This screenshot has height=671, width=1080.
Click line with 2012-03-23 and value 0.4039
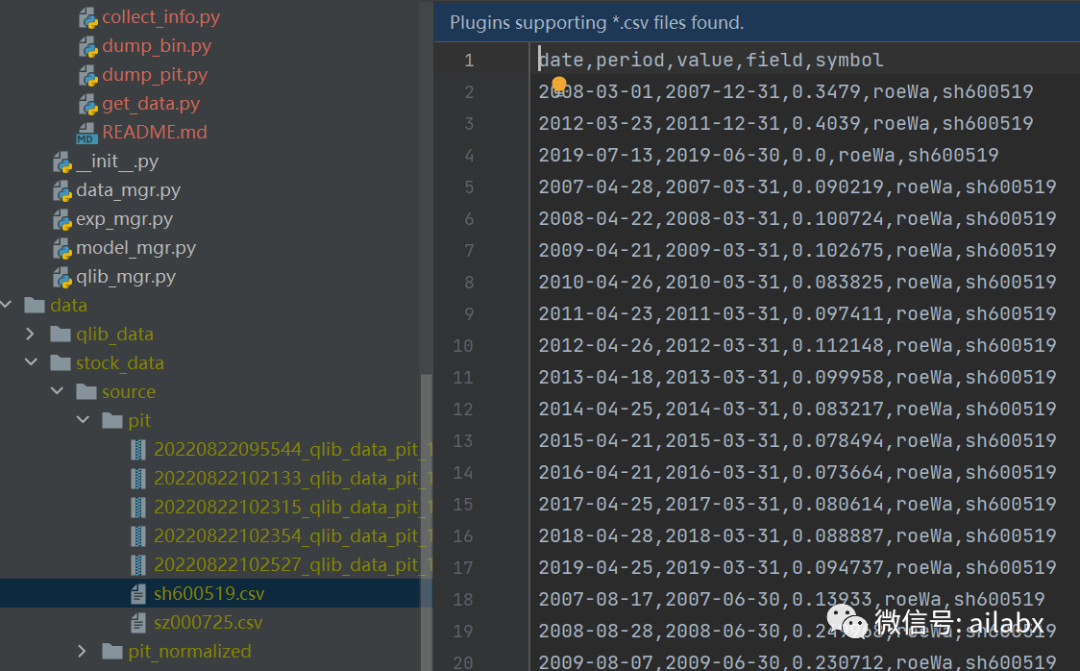[785, 123]
